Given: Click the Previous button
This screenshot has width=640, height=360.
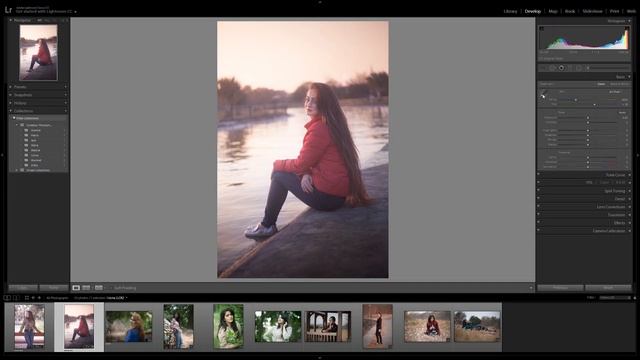Looking at the screenshot, I should pos(560,288).
